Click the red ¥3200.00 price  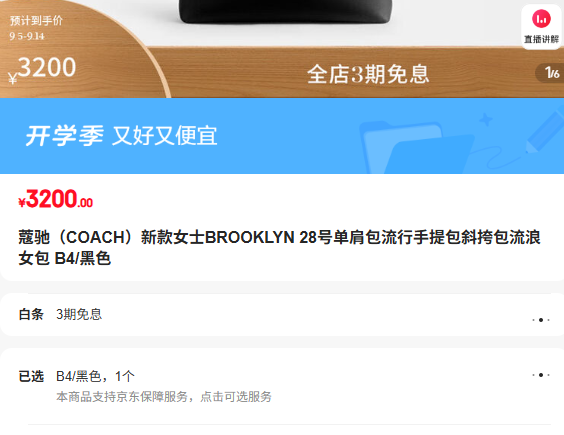point(56,199)
